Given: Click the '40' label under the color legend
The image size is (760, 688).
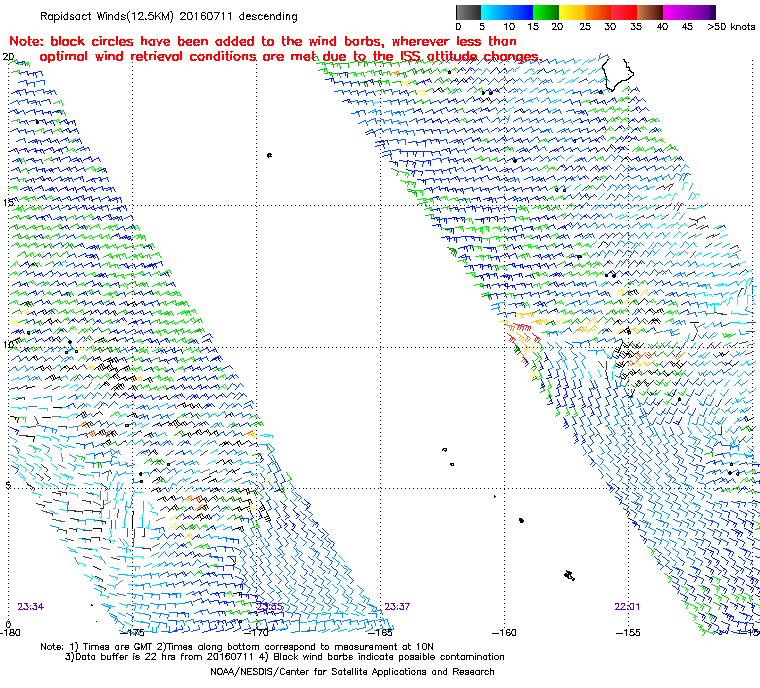Looking at the screenshot, I should (662, 27).
